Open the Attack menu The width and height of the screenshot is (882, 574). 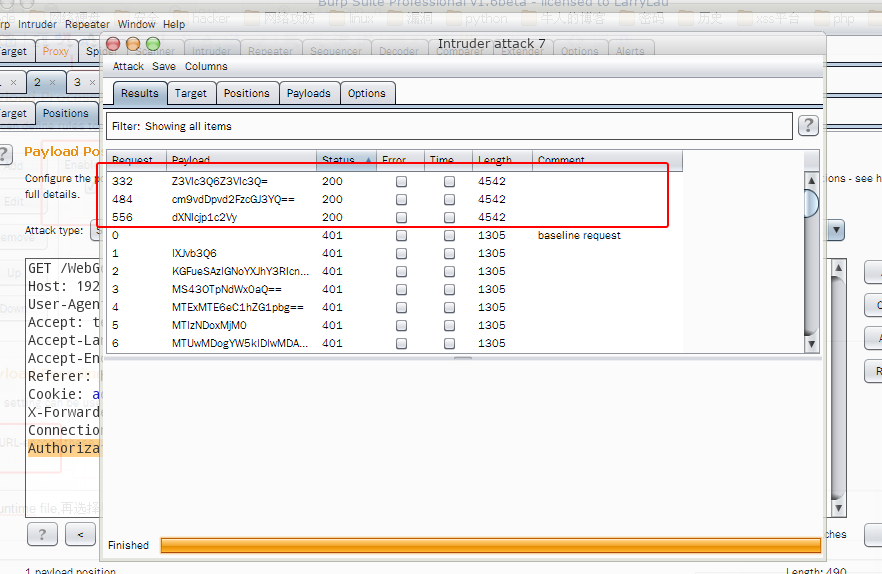128,66
